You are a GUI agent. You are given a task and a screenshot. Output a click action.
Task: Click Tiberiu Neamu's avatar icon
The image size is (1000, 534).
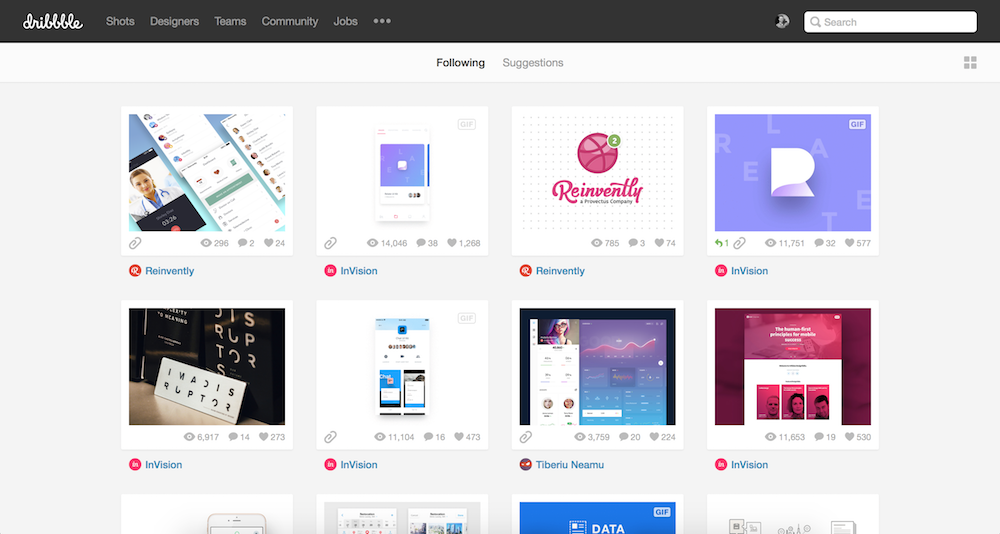526,464
